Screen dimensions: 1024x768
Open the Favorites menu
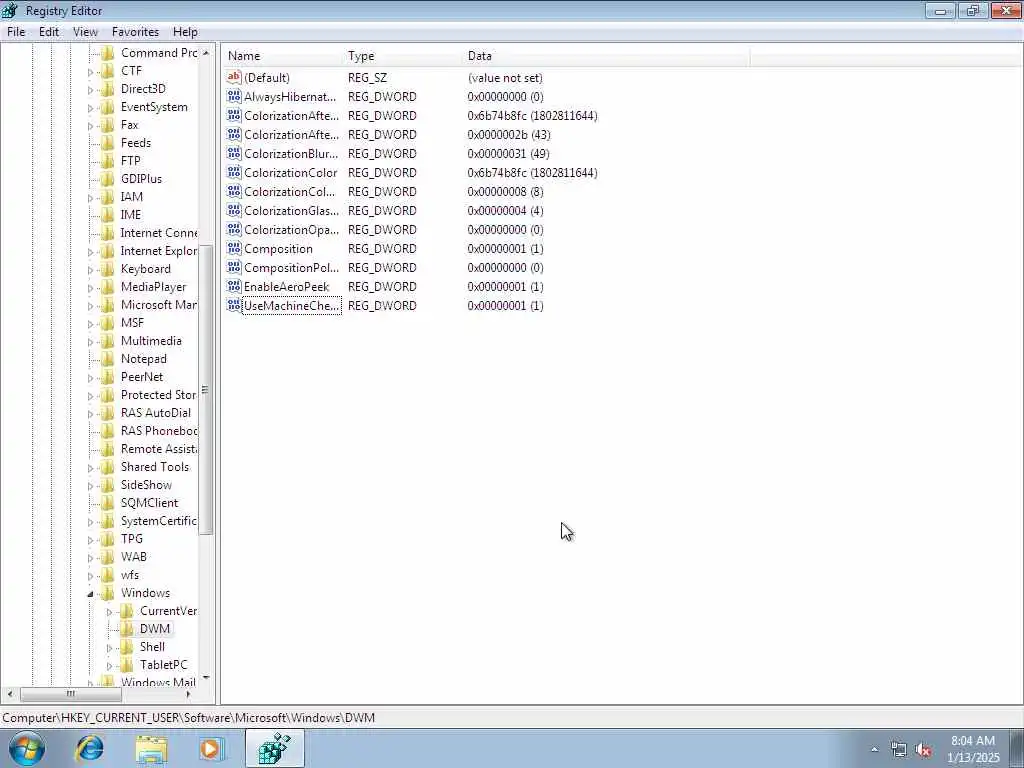[135, 32]
